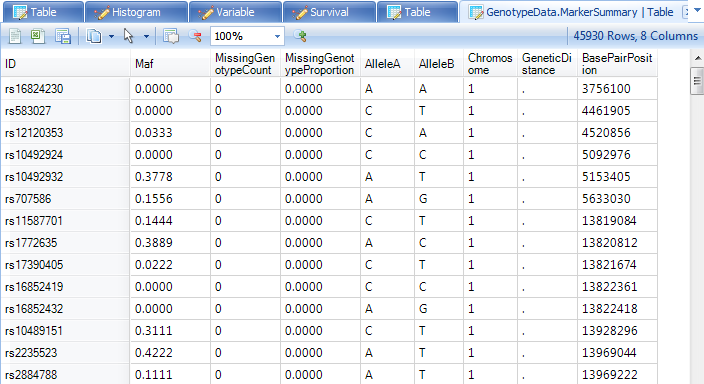Click the BasePairPosition cell 3756100

pyautogui.click(x=617, y=88)
